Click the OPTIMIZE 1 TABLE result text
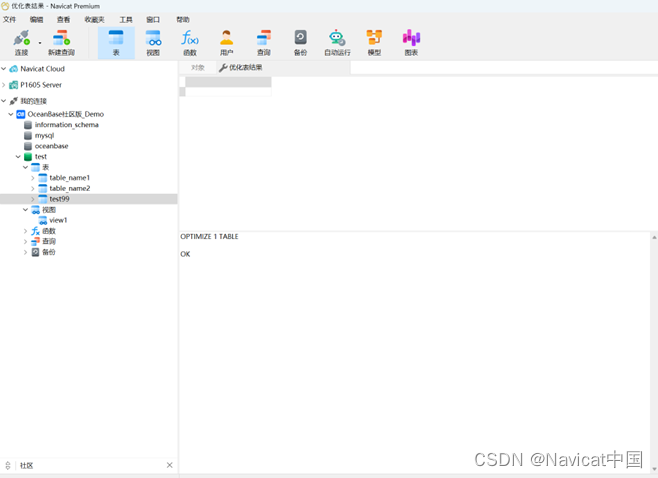 (x=209, y=236)
